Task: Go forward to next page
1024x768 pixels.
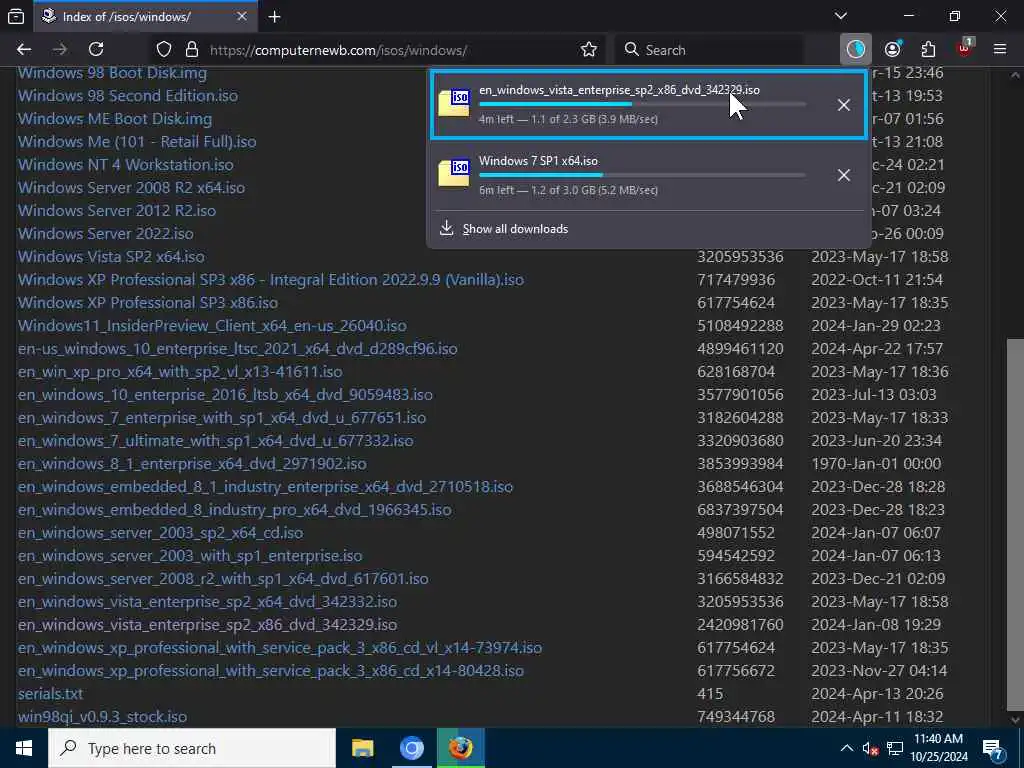Action: point(60,50)
